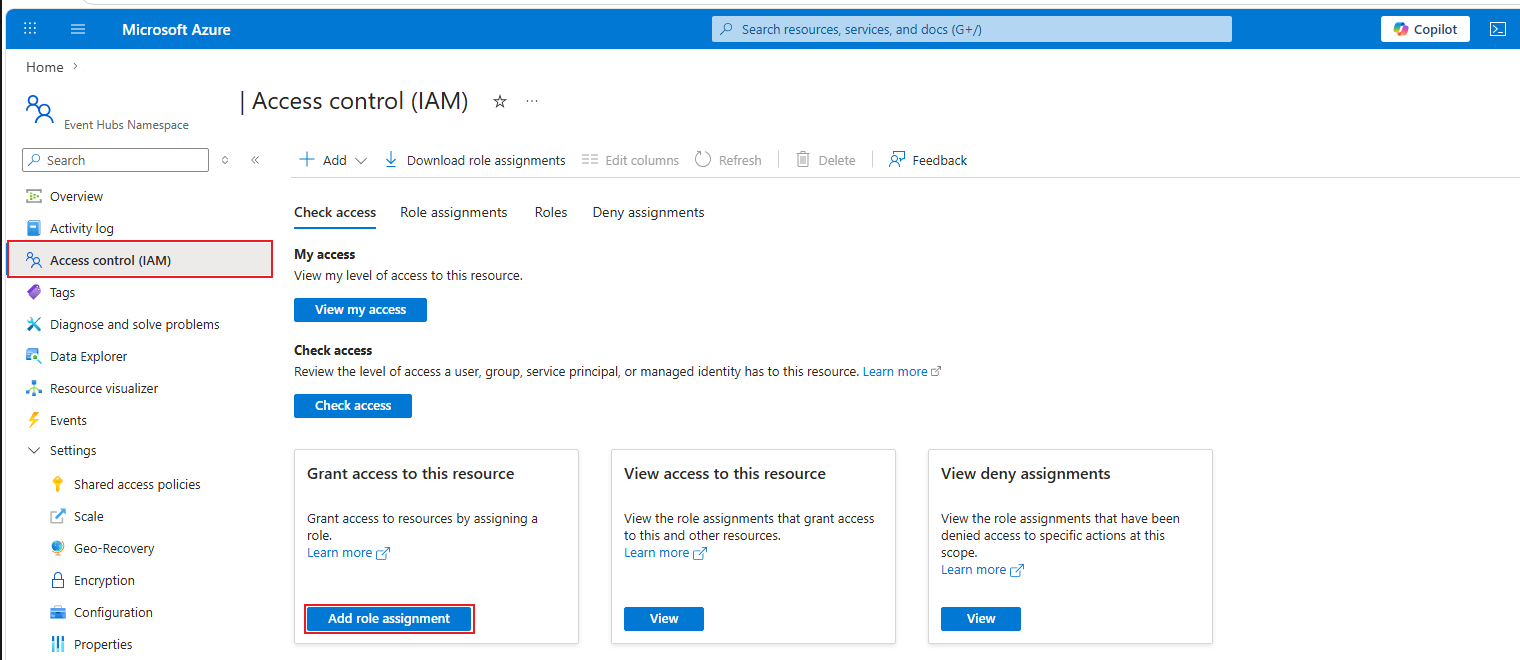Expand the Add dropdown chevron
The height and width of the screenshot is (660, 1520).
coord(361,160)
